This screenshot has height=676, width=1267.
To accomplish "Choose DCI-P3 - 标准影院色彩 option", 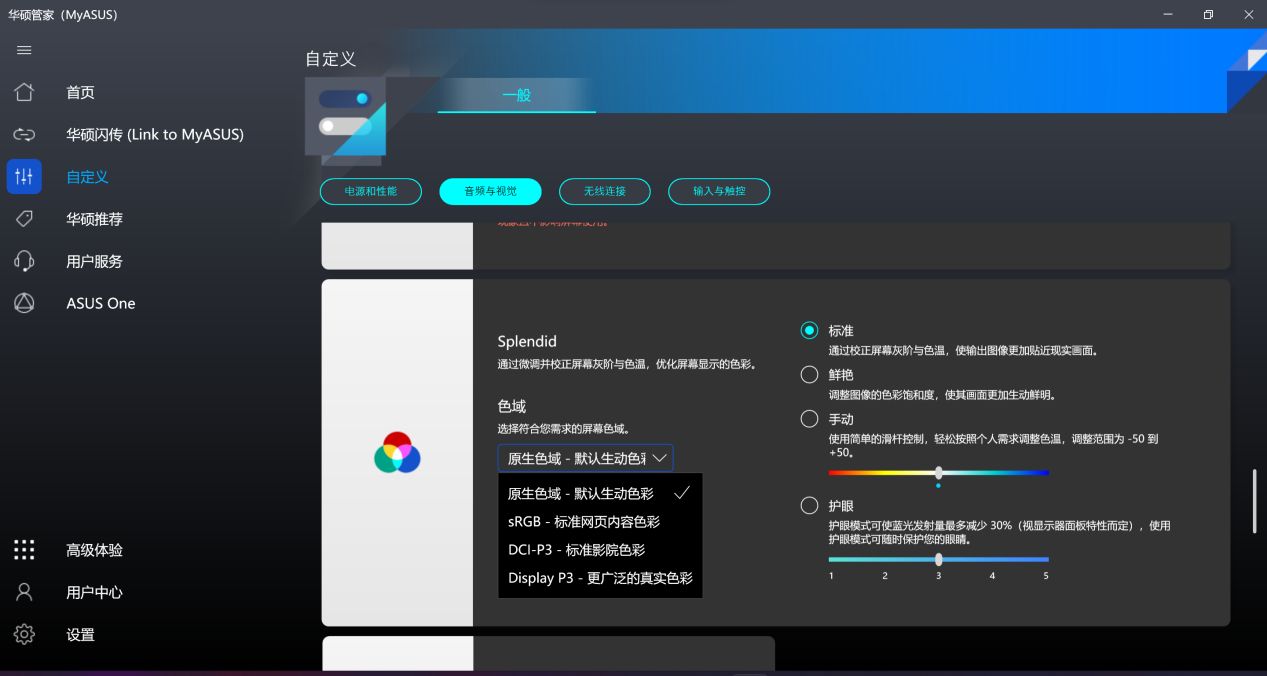I will [x=600, y=549].
